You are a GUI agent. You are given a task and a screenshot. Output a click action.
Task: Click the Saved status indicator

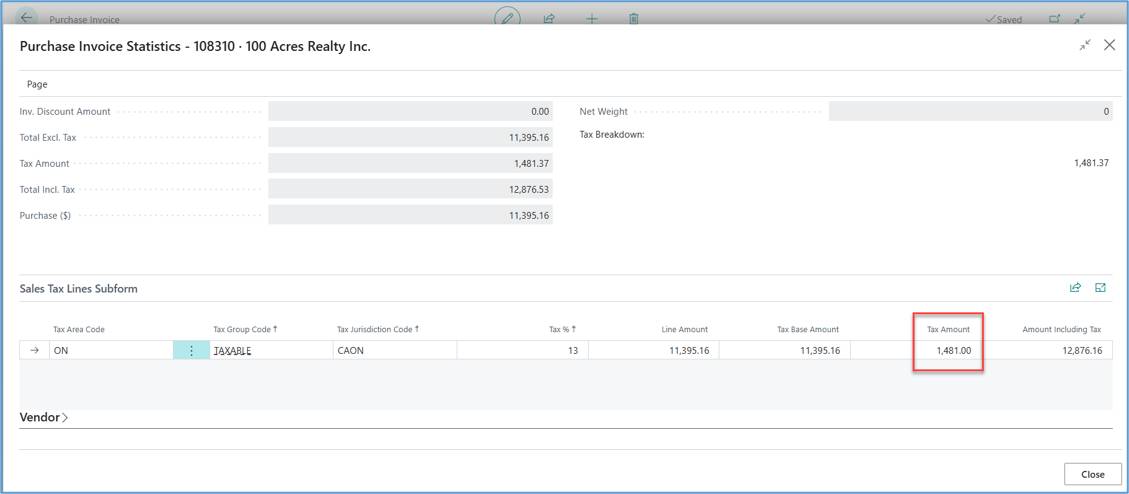(1004, 19)
